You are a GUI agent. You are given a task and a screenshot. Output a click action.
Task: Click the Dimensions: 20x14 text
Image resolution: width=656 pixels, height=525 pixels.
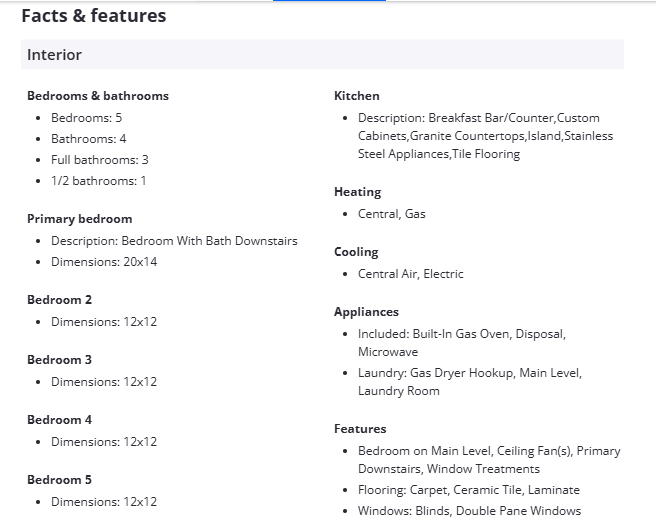104,262
